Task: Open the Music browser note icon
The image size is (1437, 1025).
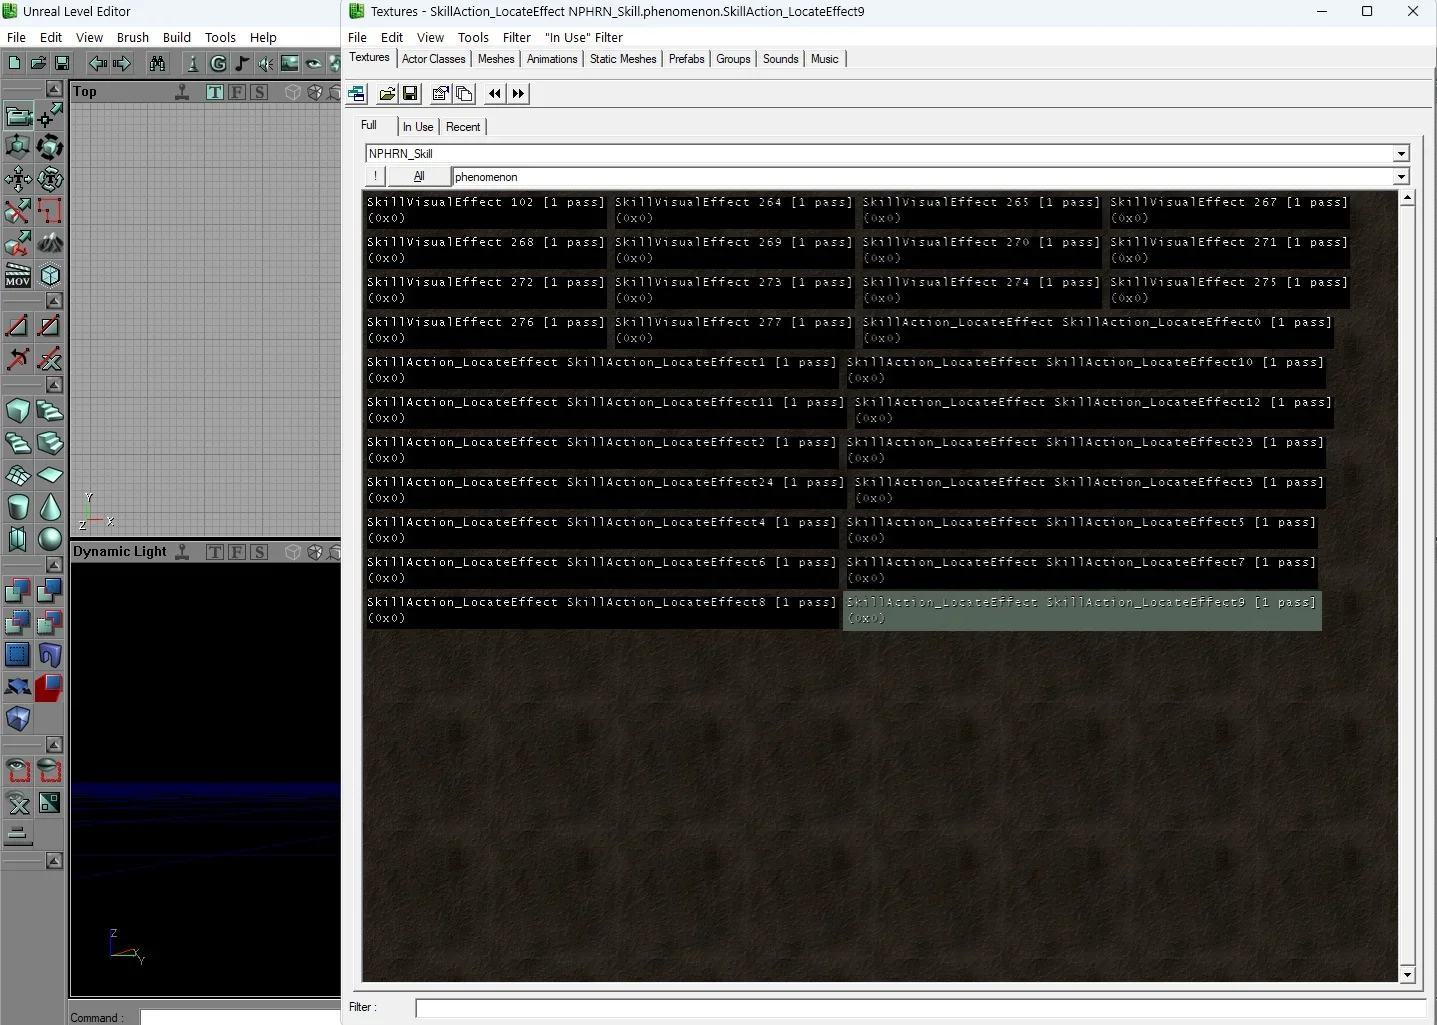Action: point(242,63)
